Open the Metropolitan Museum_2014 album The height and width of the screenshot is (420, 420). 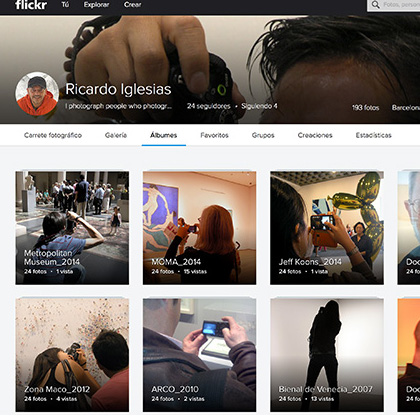pos(72,228)
